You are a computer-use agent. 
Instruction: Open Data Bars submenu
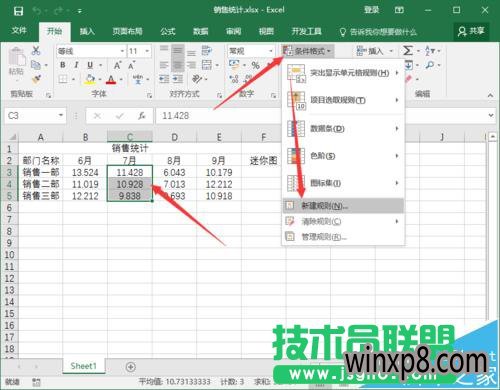343,128
